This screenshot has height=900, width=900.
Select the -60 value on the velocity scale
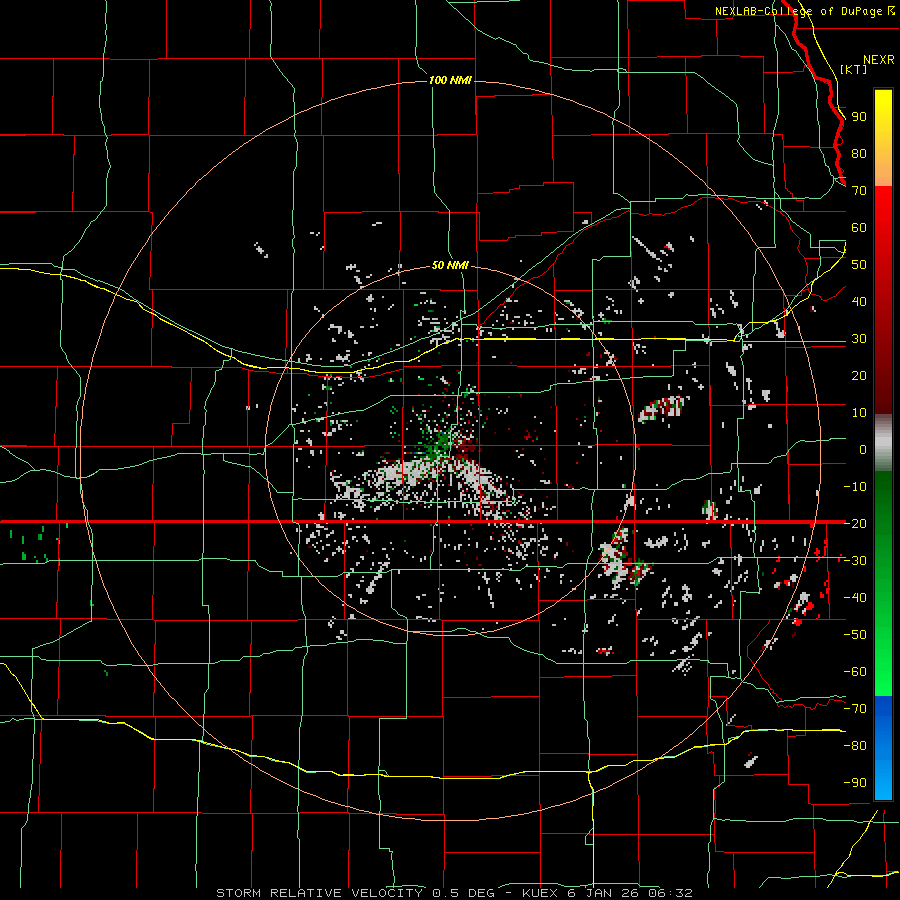point(855,672)
